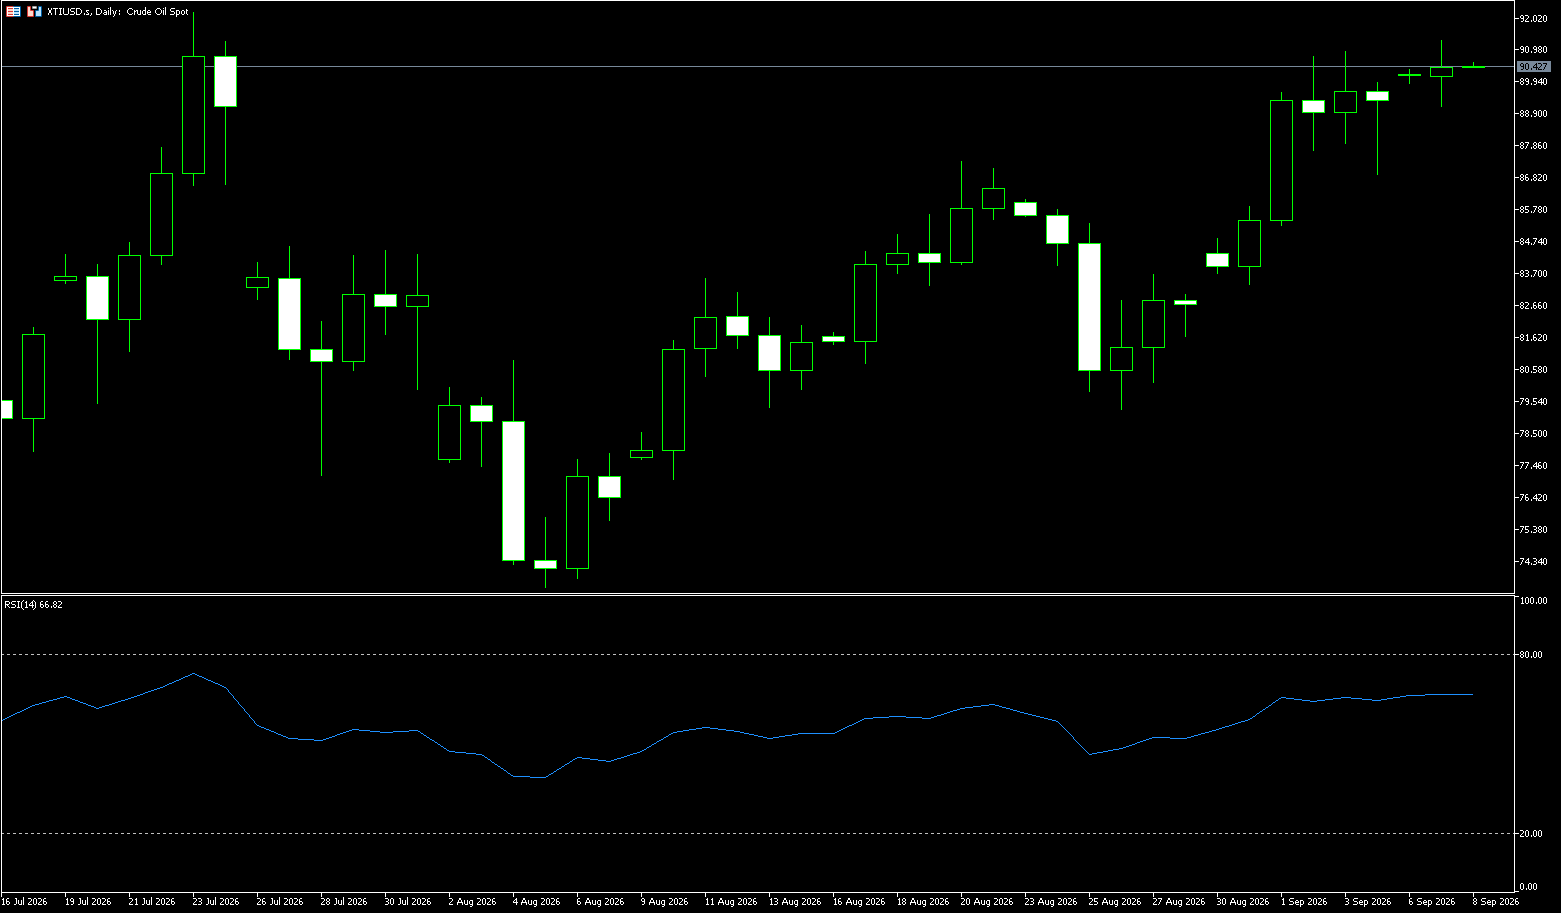This screenshot has height=913, width=1561.
Task: Click the 92.020 price scale label
Action: 1533,18
